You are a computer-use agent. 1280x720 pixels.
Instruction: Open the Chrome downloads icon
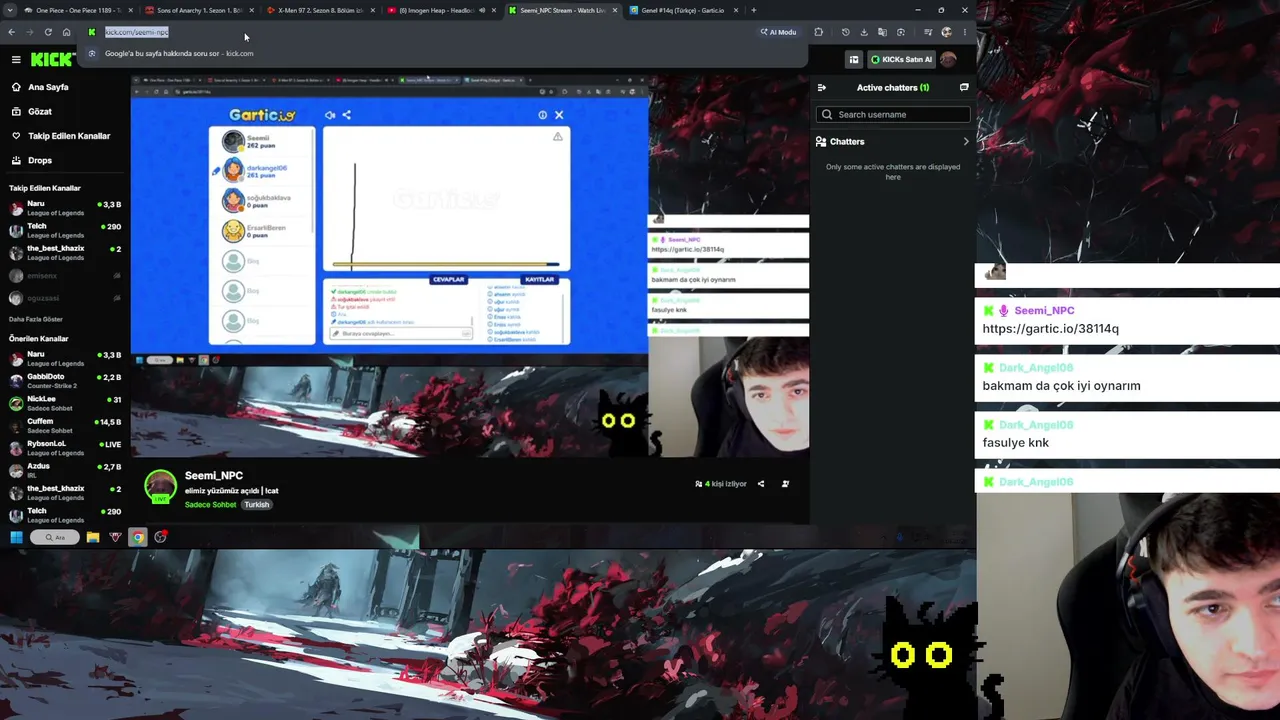click(864, 32)
